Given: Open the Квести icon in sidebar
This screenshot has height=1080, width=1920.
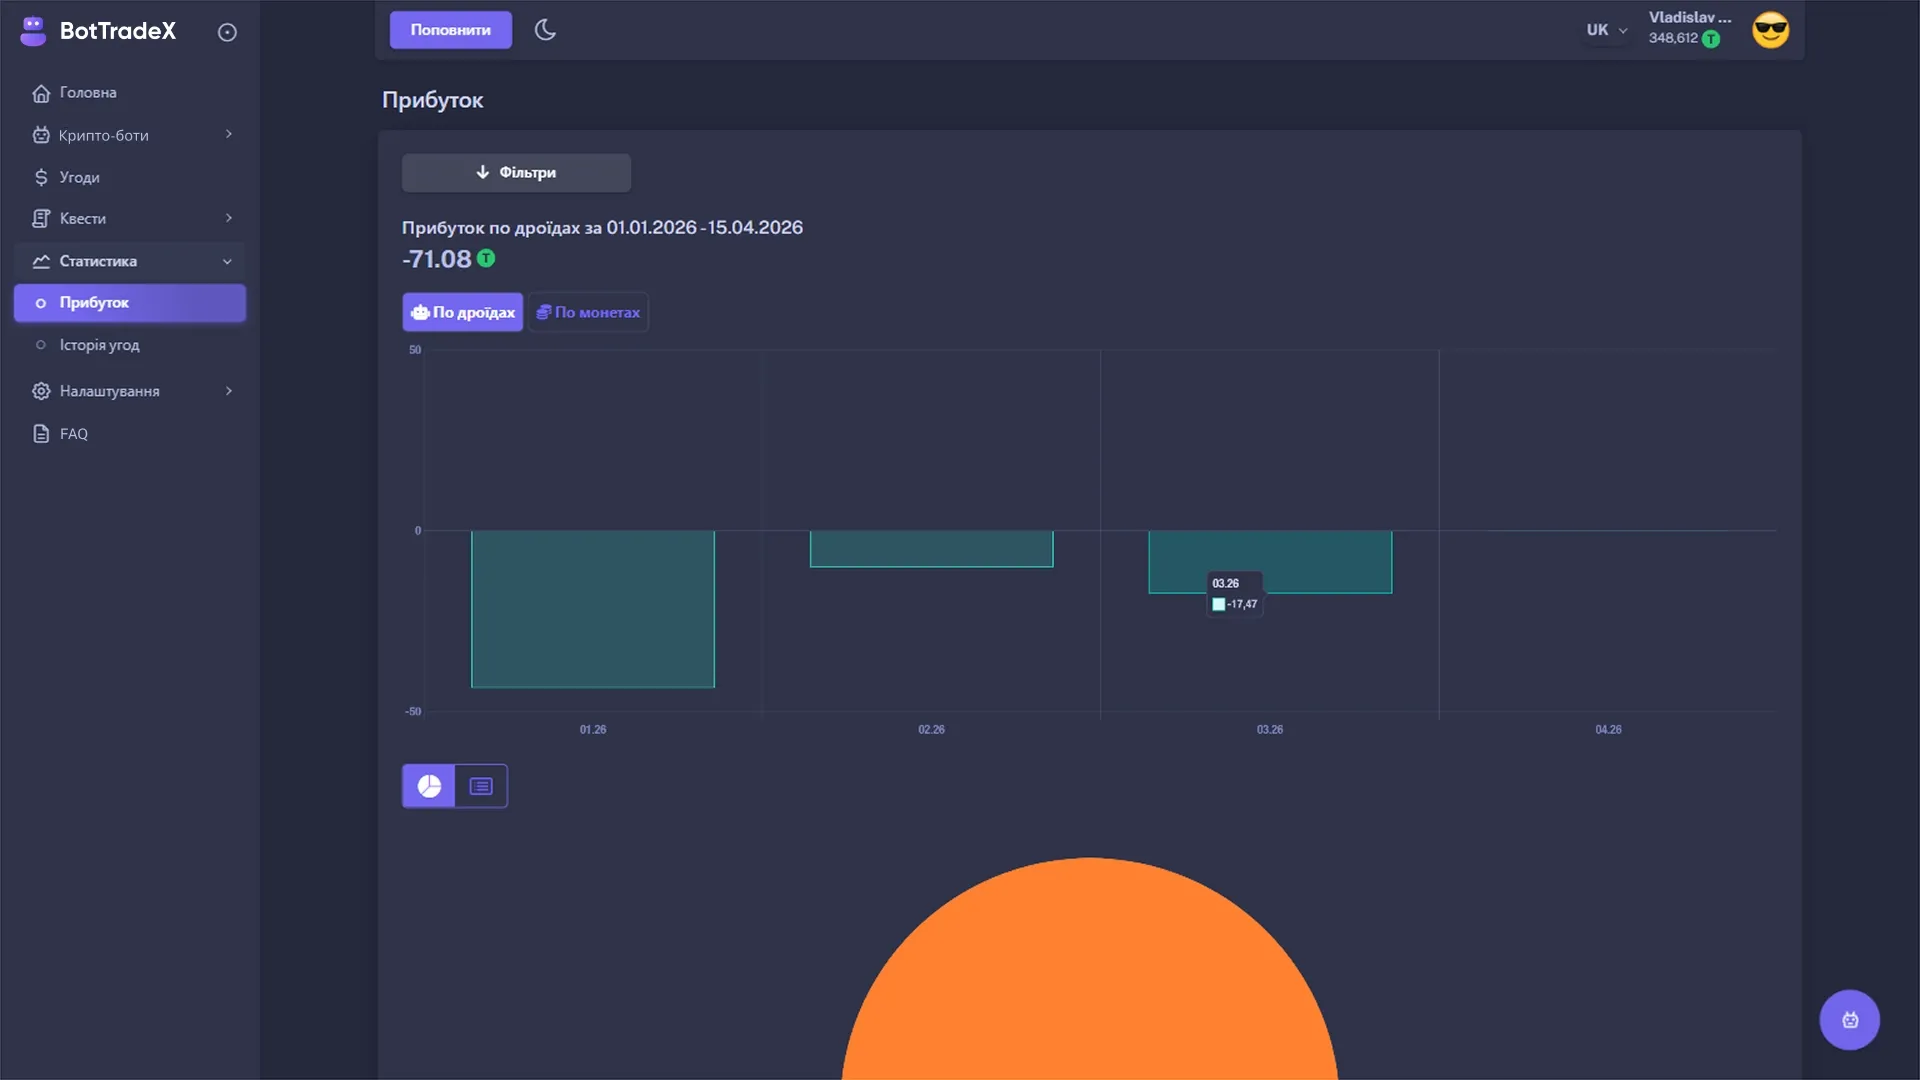Looking at the screenshot, I should click(x=40, y=218).
